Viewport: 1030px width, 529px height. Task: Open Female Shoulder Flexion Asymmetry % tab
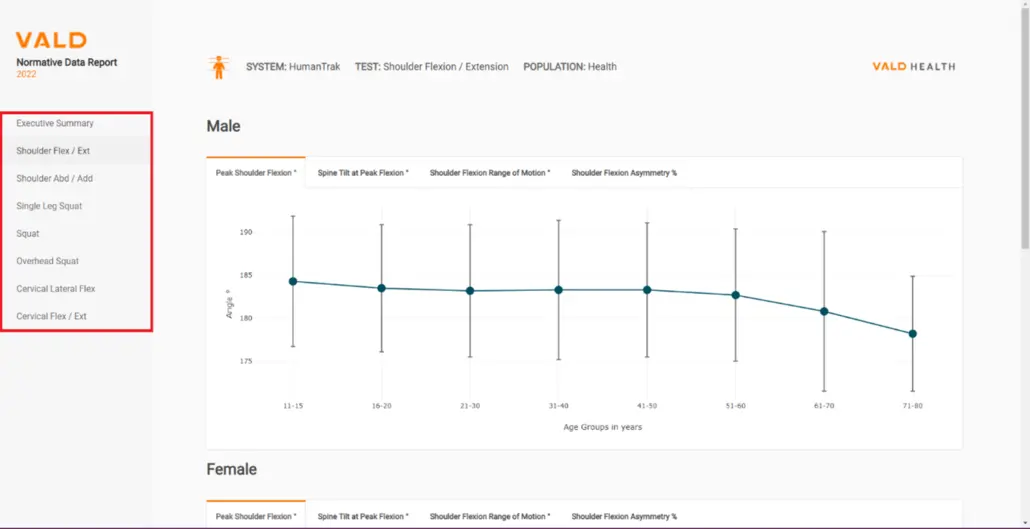click(x=624, y=516)
